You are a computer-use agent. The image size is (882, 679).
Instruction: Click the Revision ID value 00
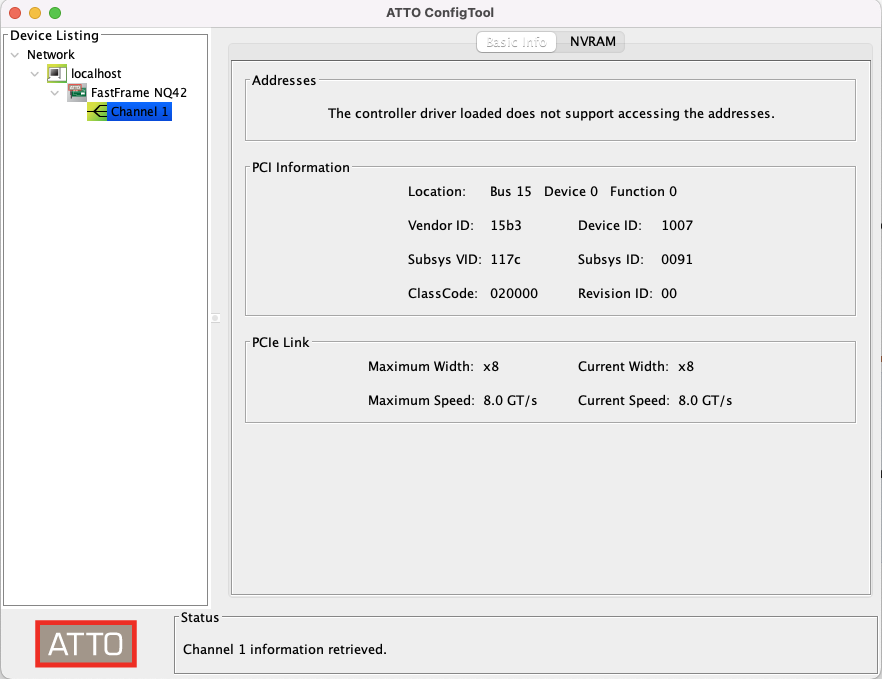coord(669,294)
